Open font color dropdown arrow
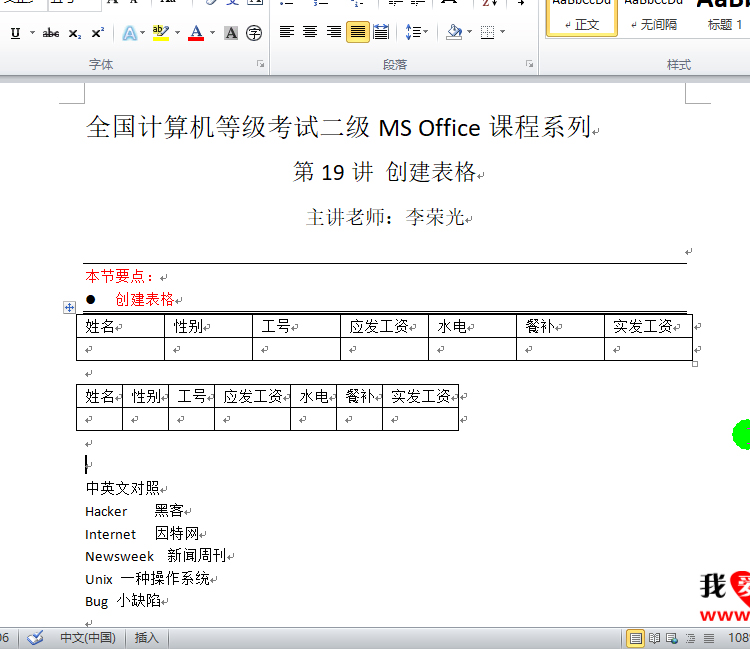750x649 pixels. 212,33
